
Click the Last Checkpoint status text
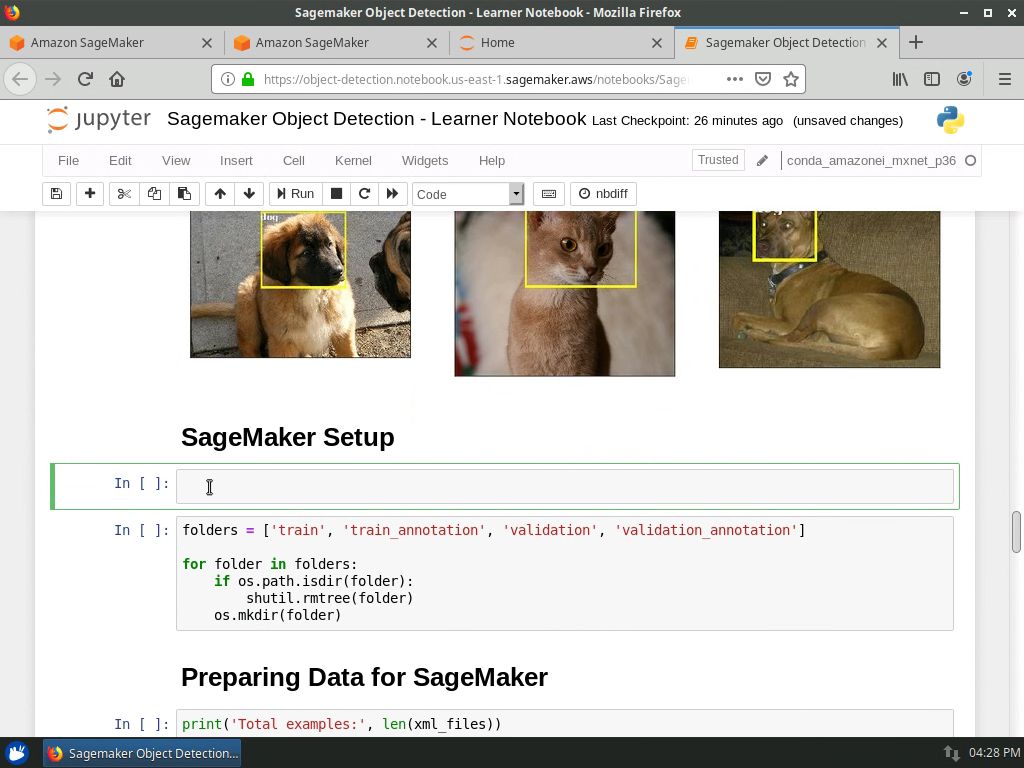point(687,121)
